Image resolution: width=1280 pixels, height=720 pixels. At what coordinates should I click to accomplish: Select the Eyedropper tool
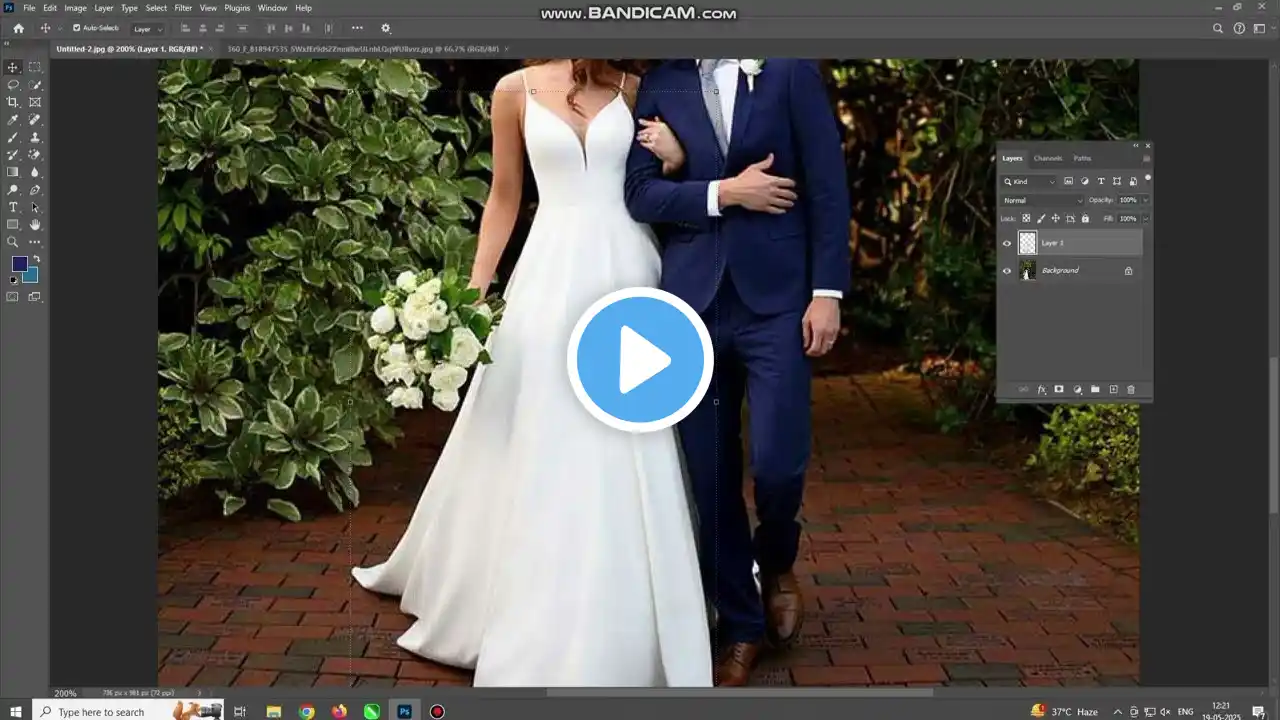point(13,120)
